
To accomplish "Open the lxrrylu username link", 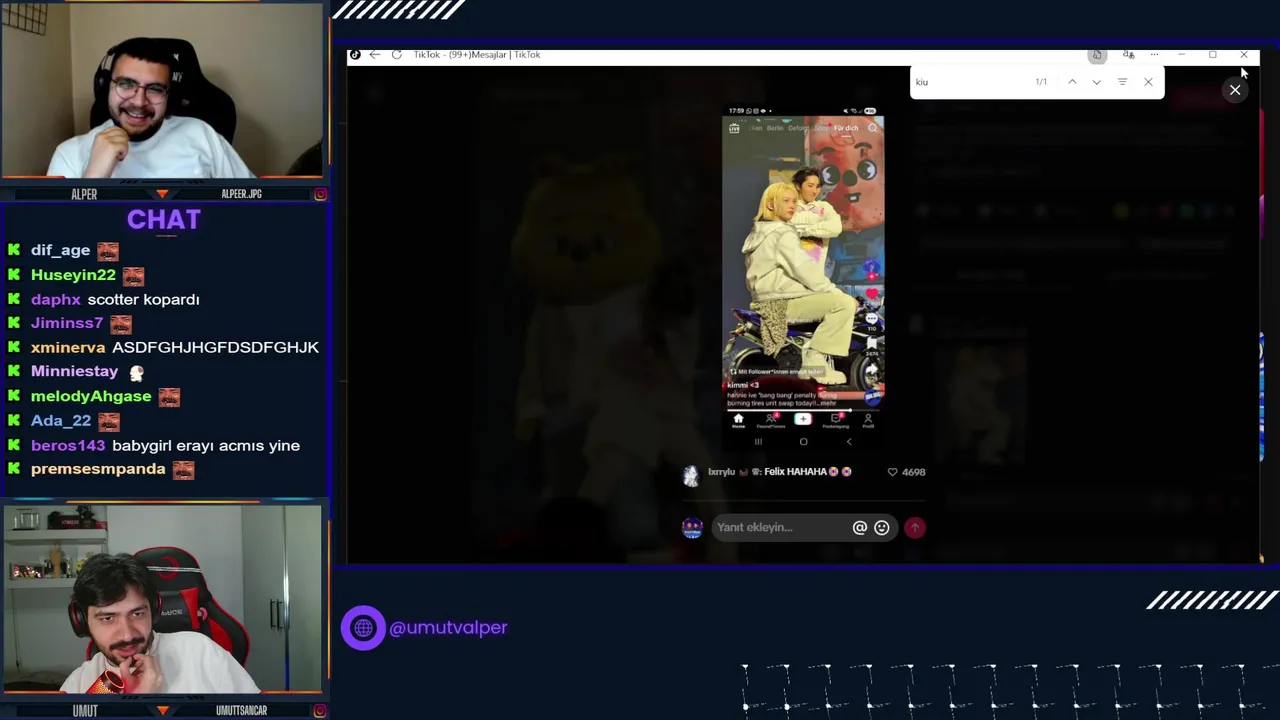I will pyautogui.click(x=721, y=472).
